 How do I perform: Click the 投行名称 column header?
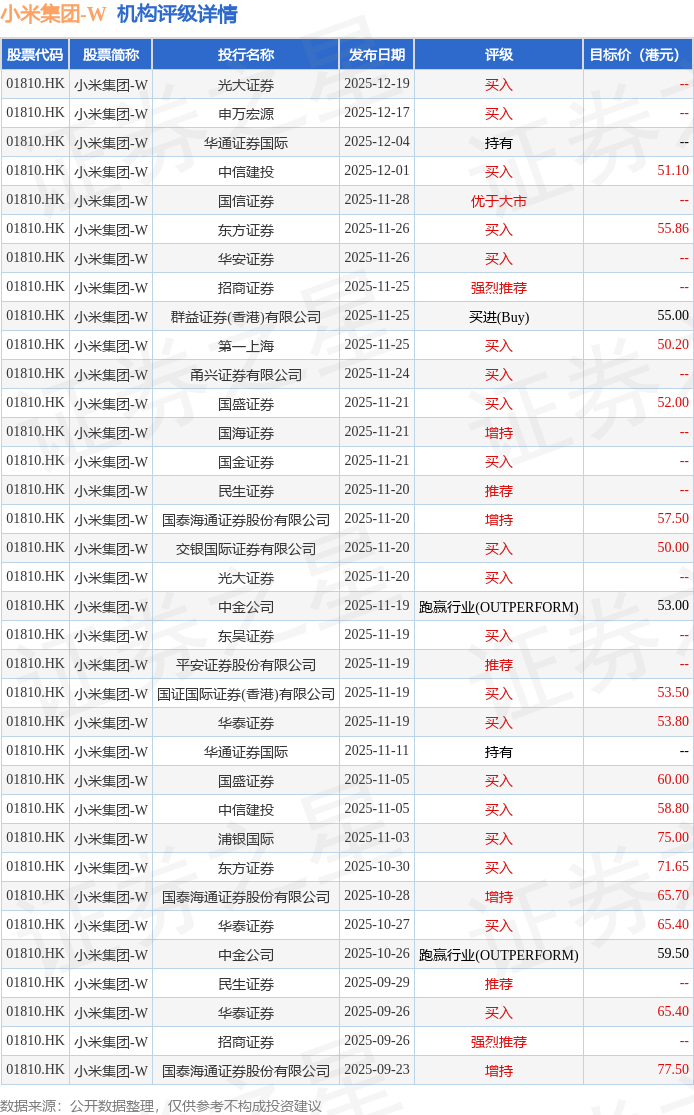(x=246, y=55)
